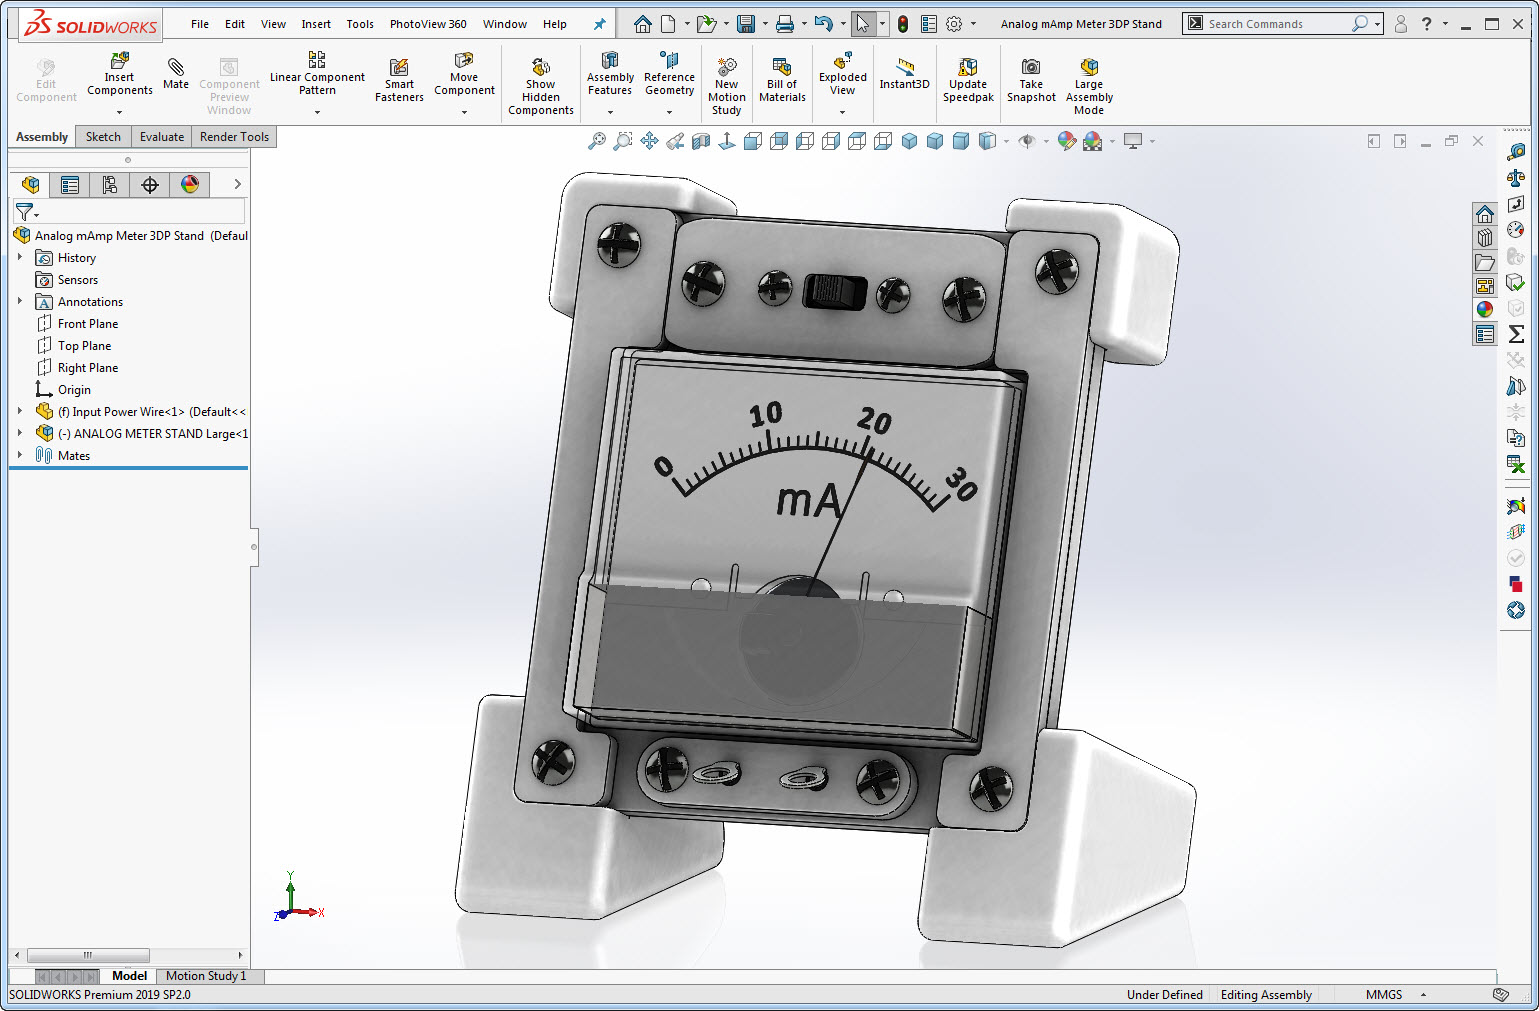Click Take Snapshot camera icon
This screenshot has width=1539, height=1011.
(x=1030, y=67)
